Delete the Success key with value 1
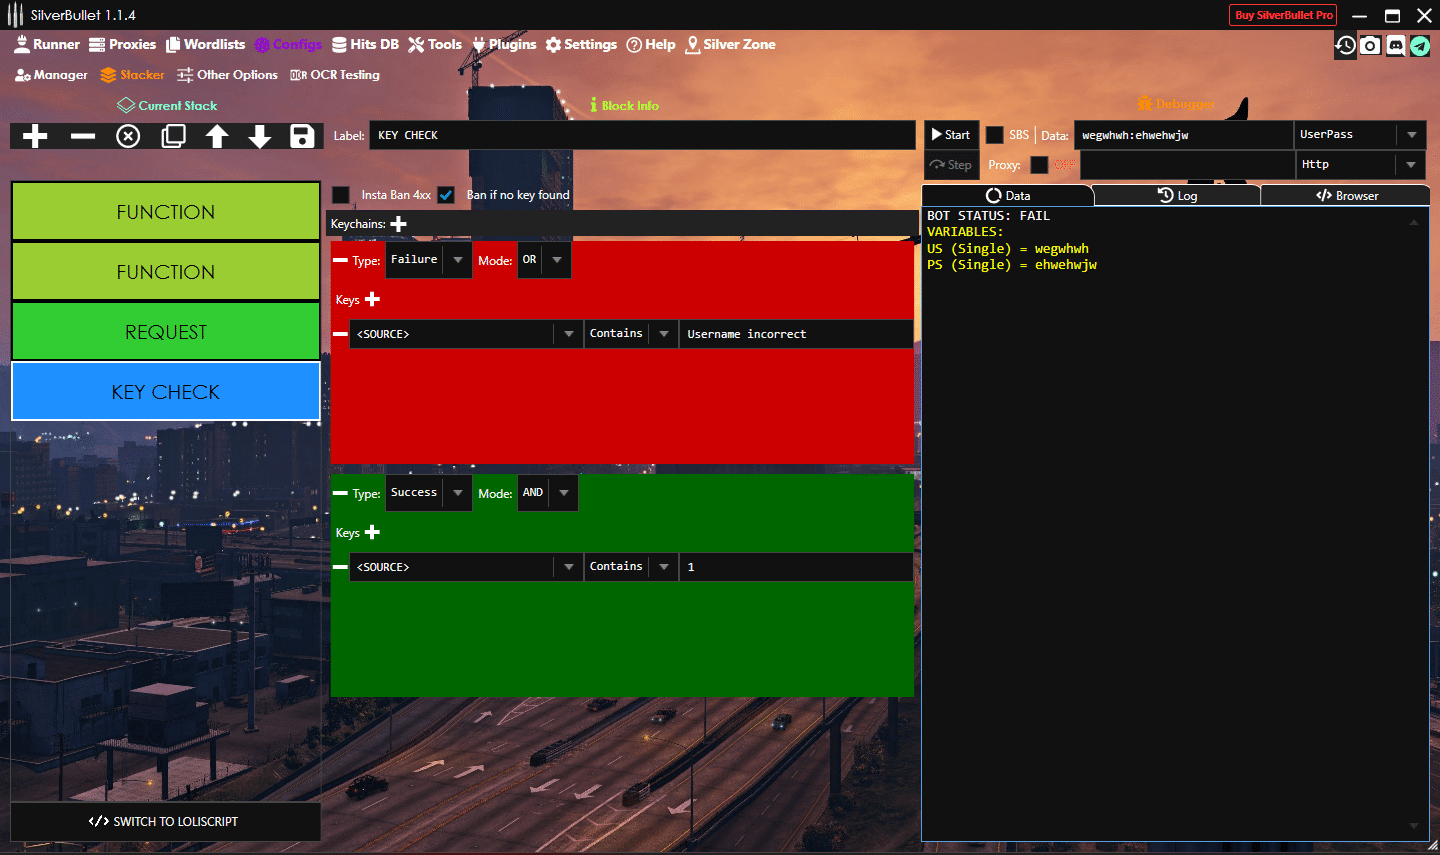Screen dimensions: 1440x855 tap(340, 567)
